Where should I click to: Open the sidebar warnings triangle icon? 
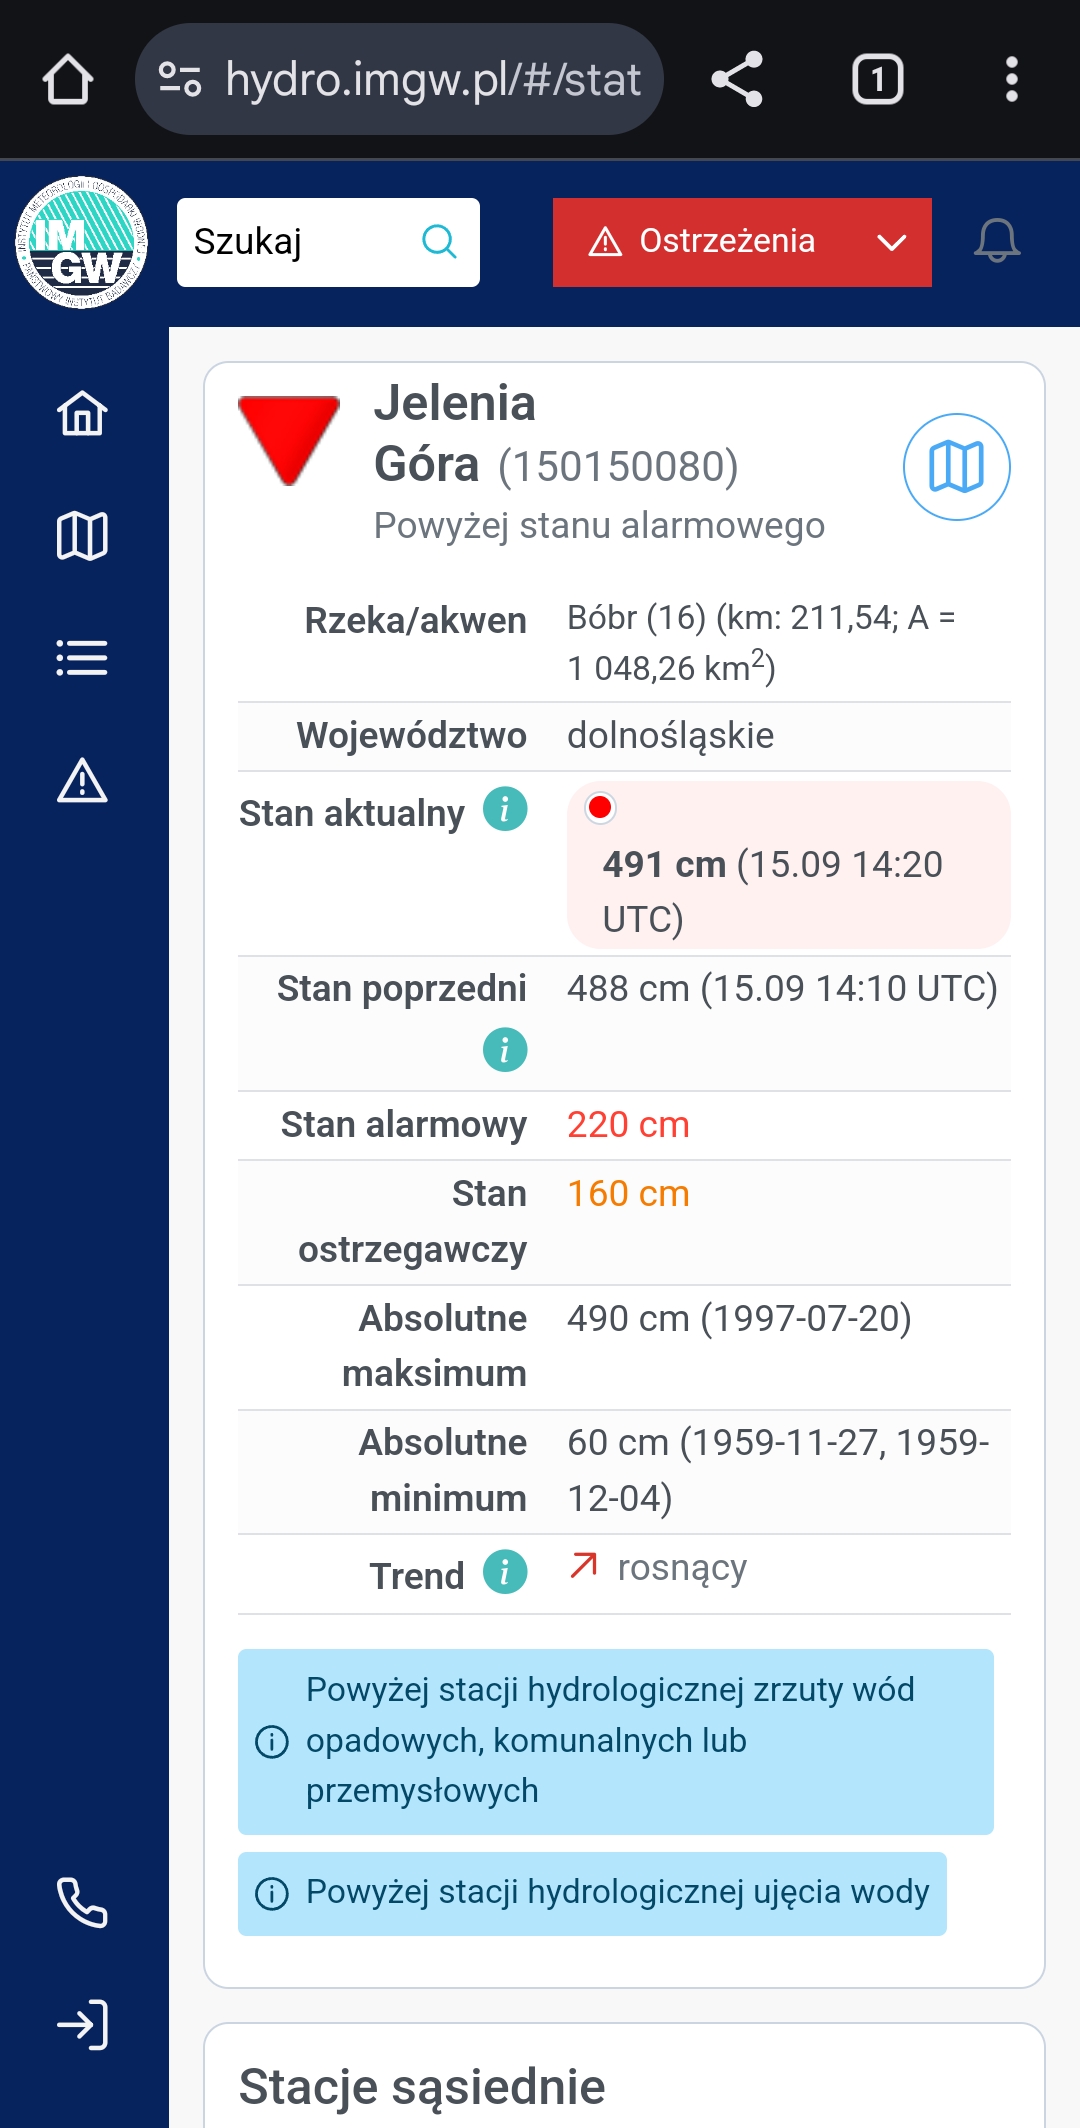(82, 781)
